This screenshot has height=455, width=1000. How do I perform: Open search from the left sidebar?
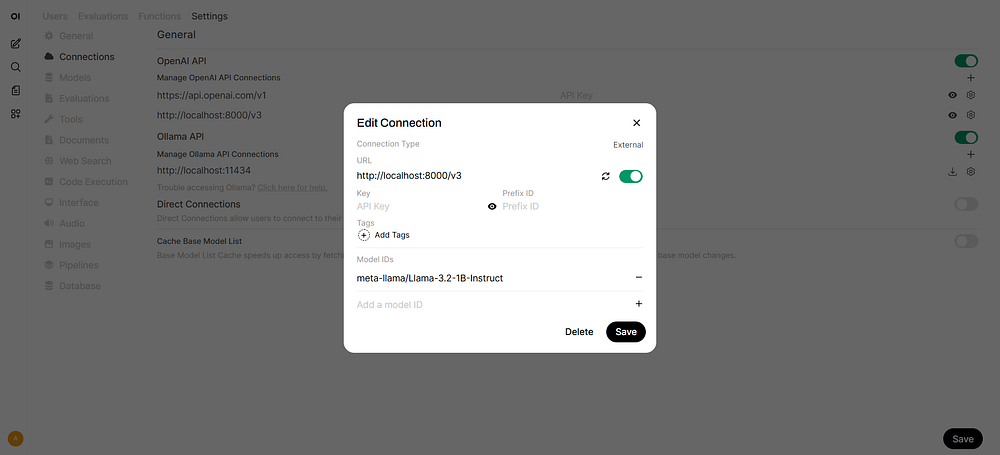point(16,67)
